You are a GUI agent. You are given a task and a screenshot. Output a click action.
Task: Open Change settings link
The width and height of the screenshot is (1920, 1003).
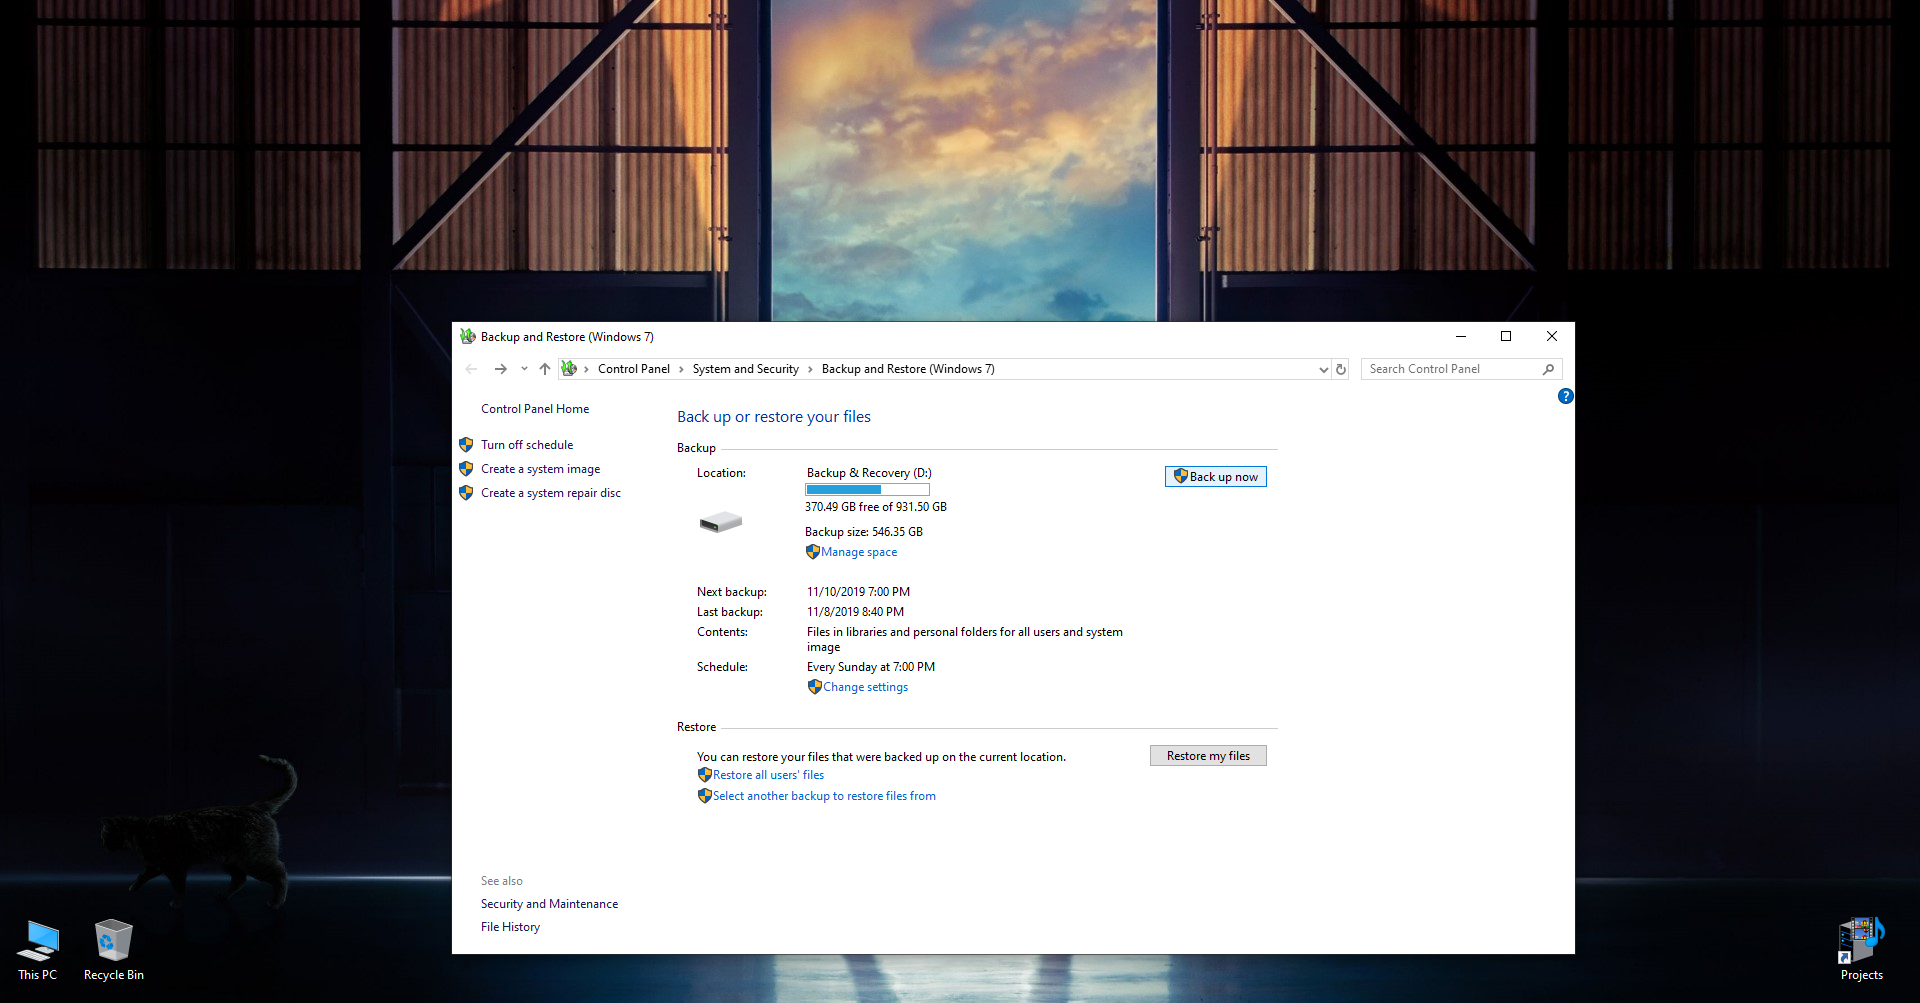pyautogui.click(x=865, y=687)
